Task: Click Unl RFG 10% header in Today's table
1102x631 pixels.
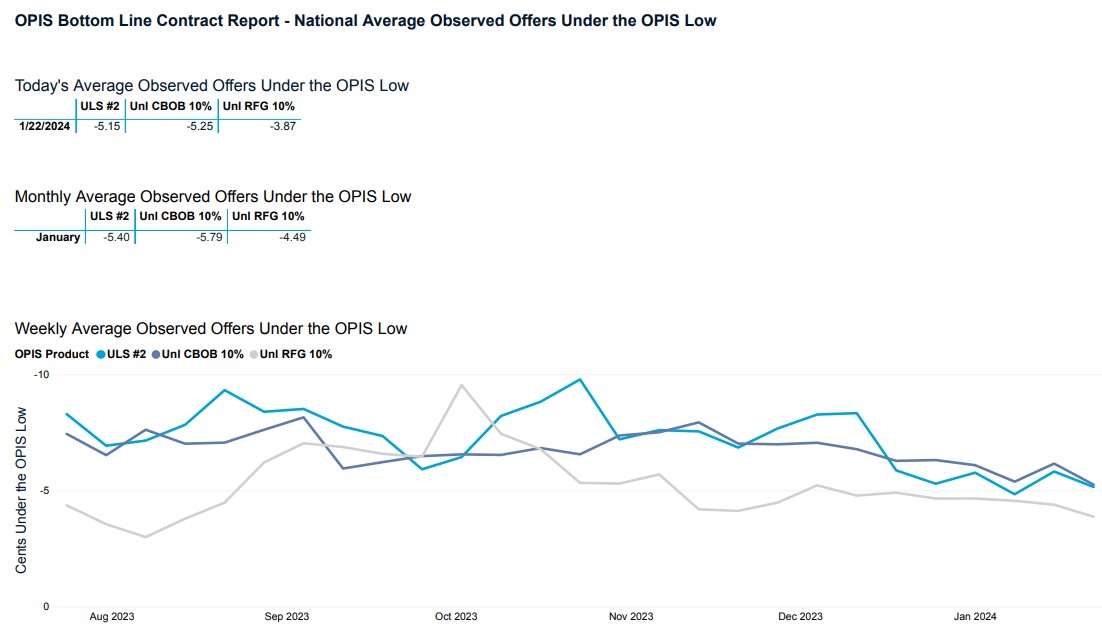Action: point(258,106)
